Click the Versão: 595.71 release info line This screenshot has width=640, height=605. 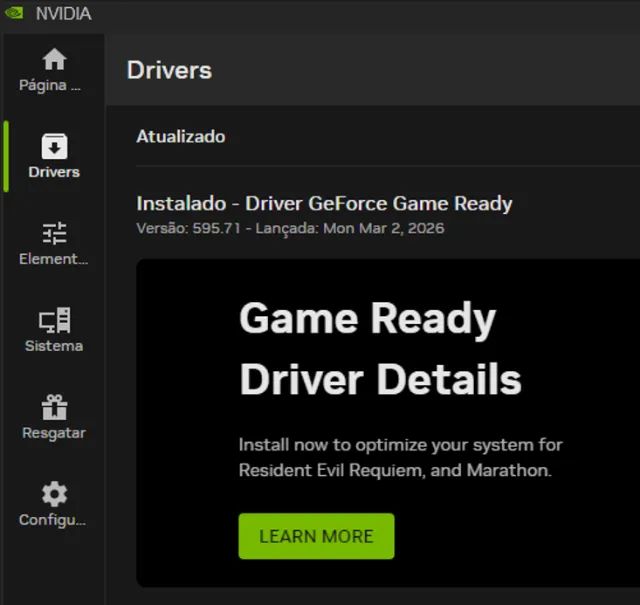pos(290,228)
